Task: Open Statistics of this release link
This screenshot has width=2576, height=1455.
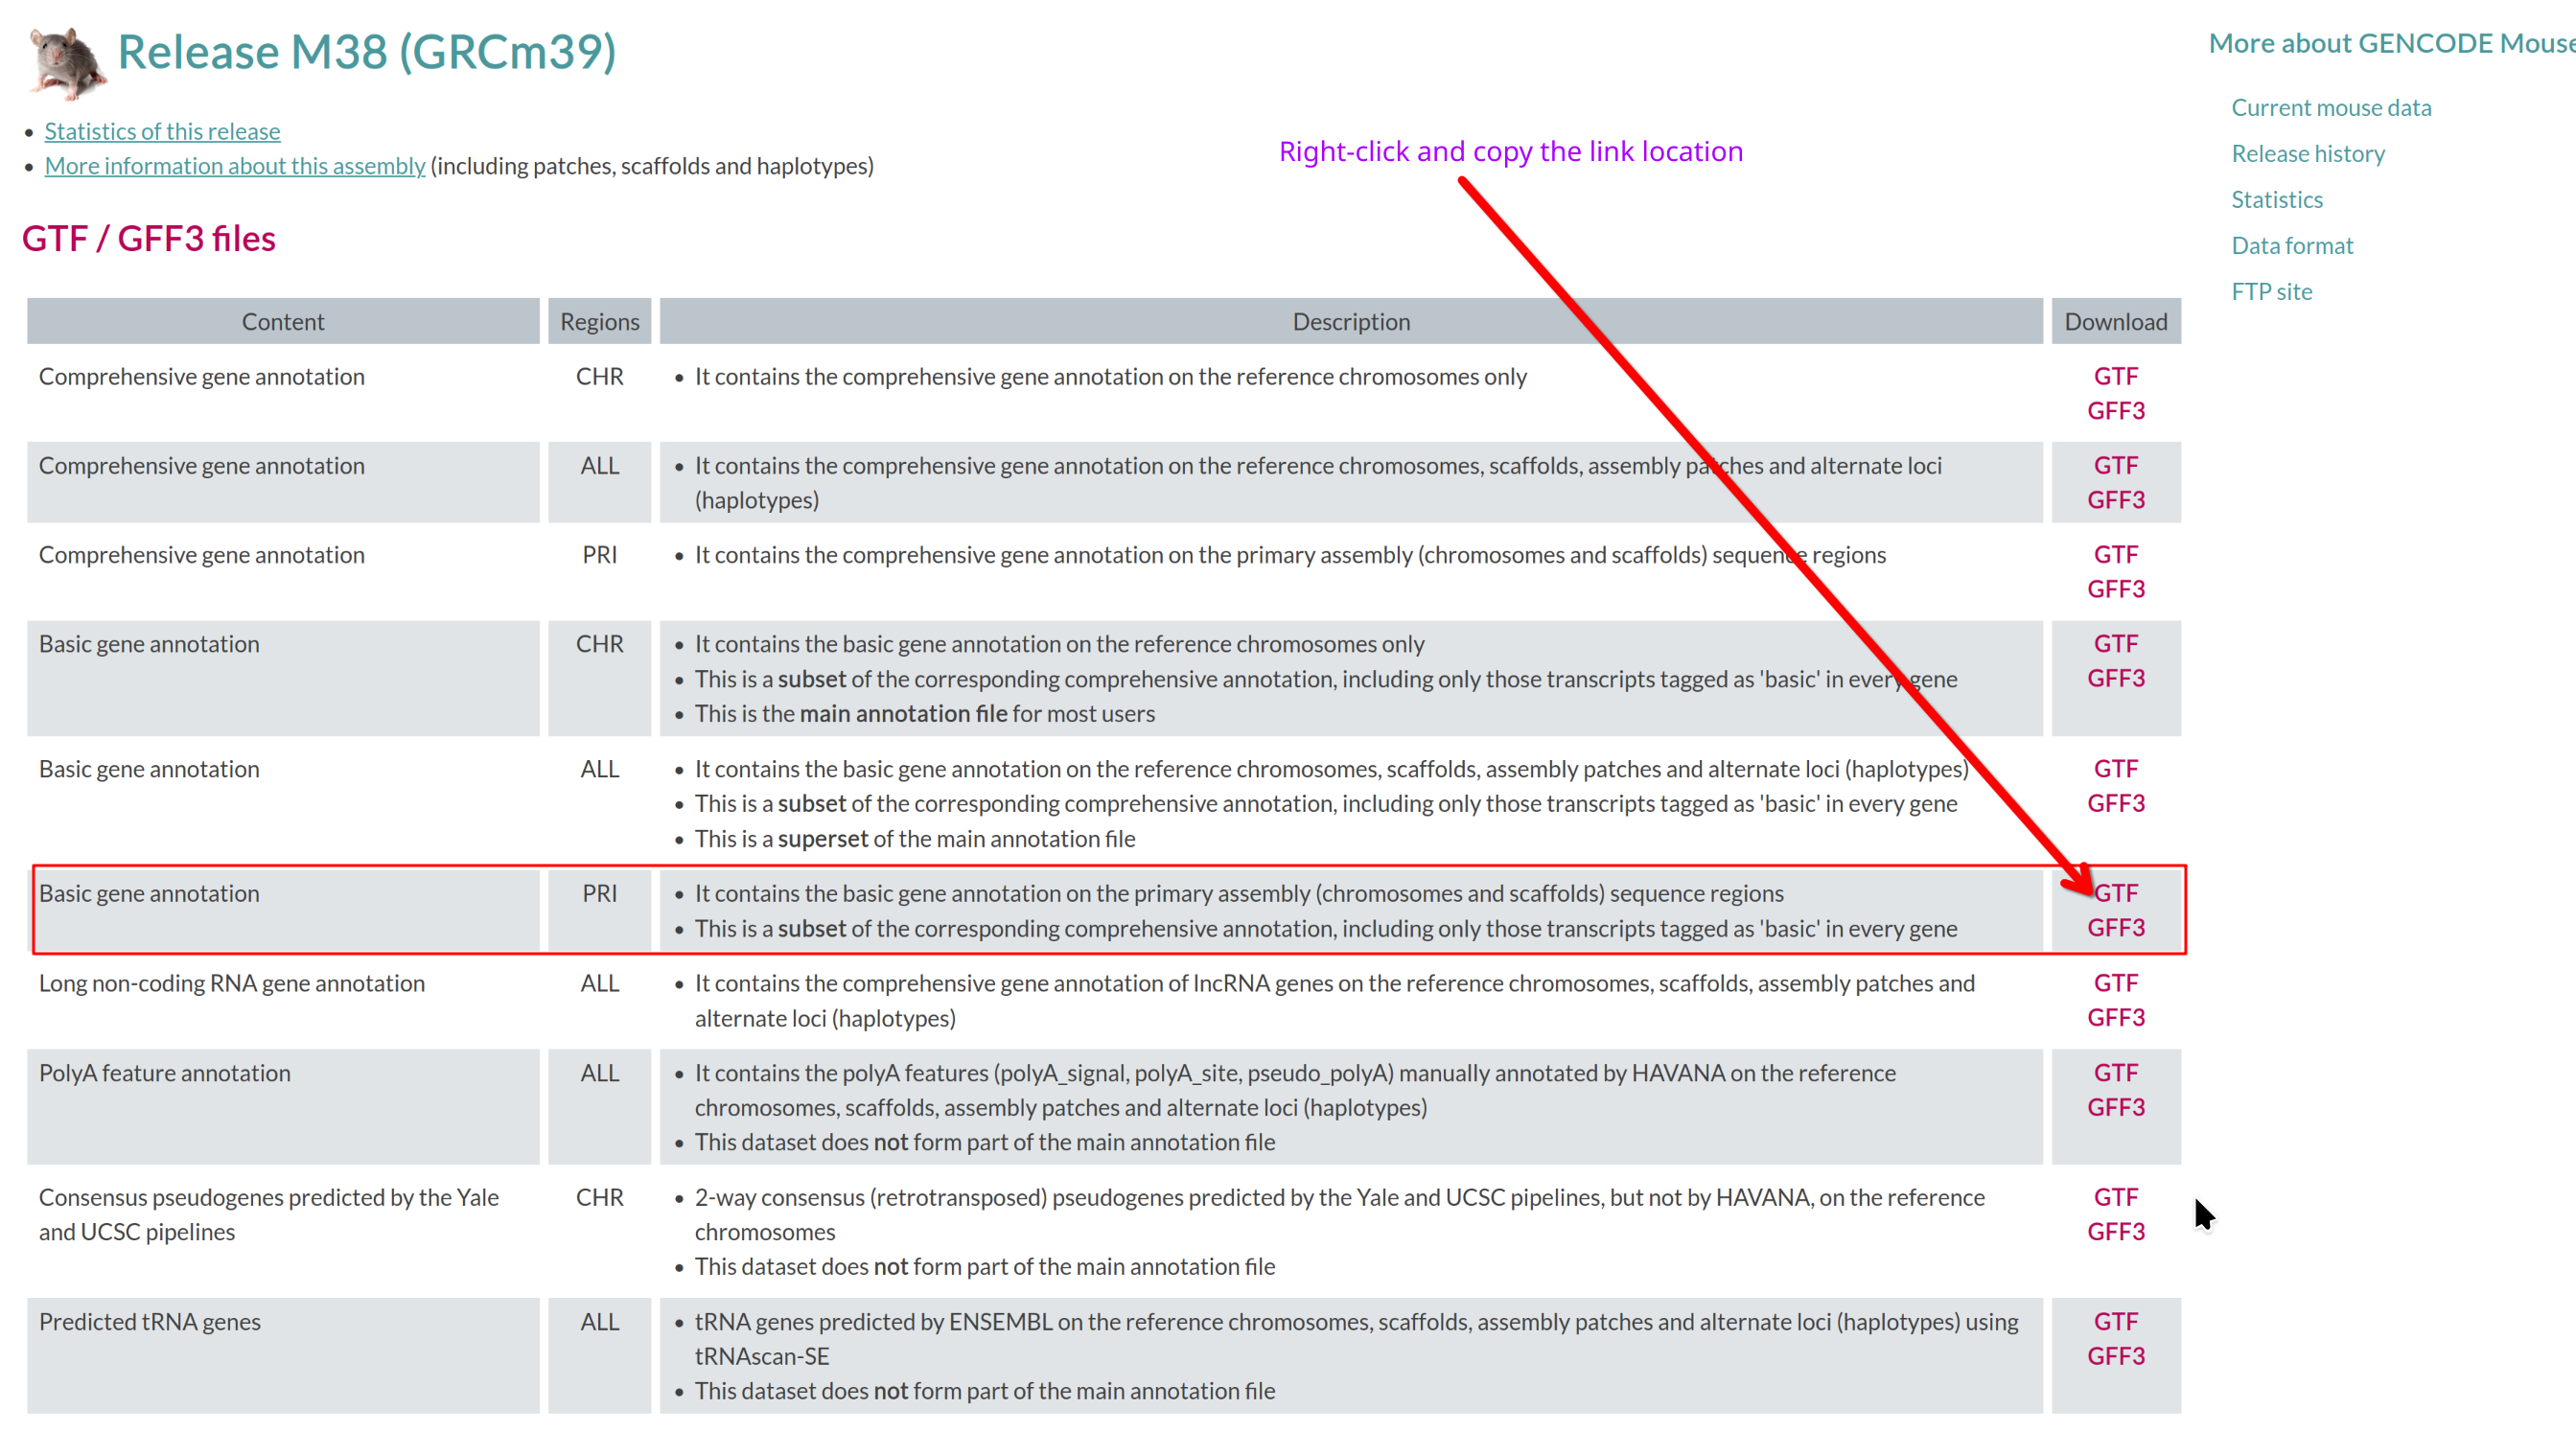Action: pyautogui.click(x=162, y=131)
